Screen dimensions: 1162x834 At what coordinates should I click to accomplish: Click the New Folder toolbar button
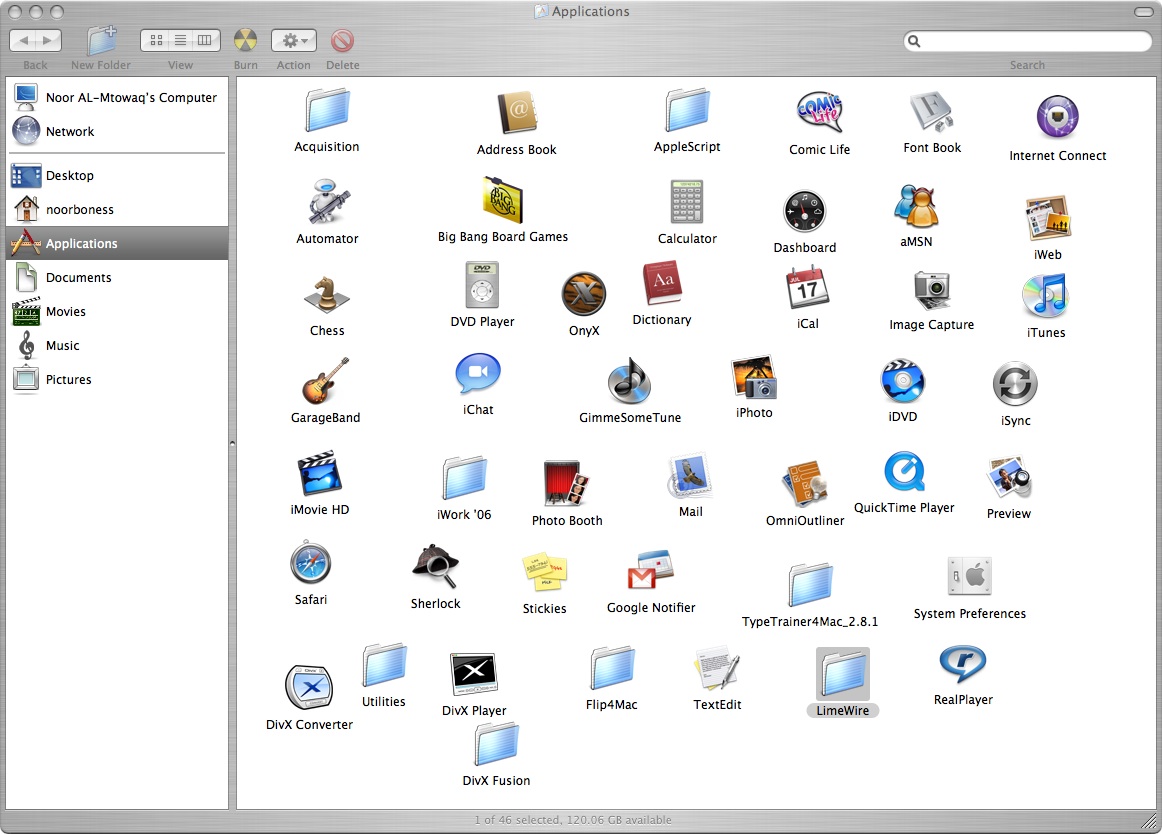point(101,40)
